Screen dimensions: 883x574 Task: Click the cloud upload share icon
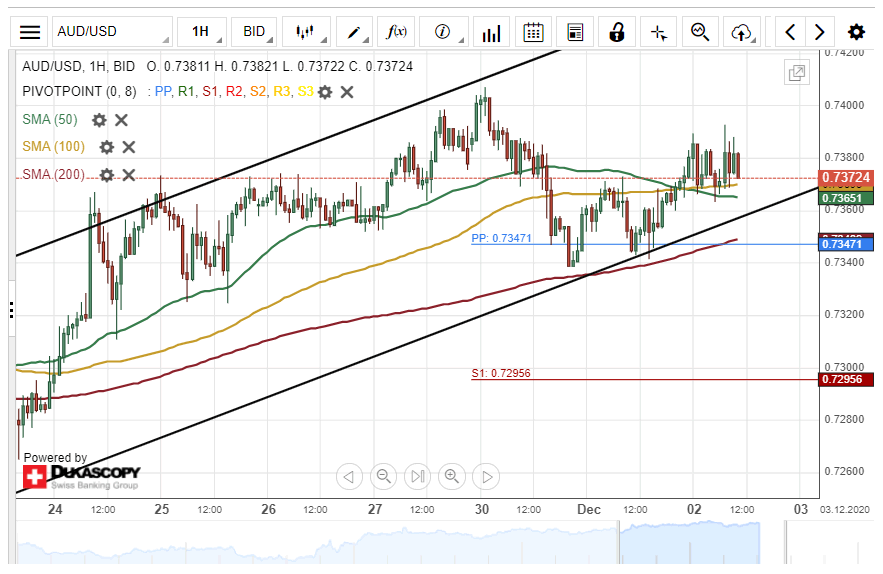[741, 32]
